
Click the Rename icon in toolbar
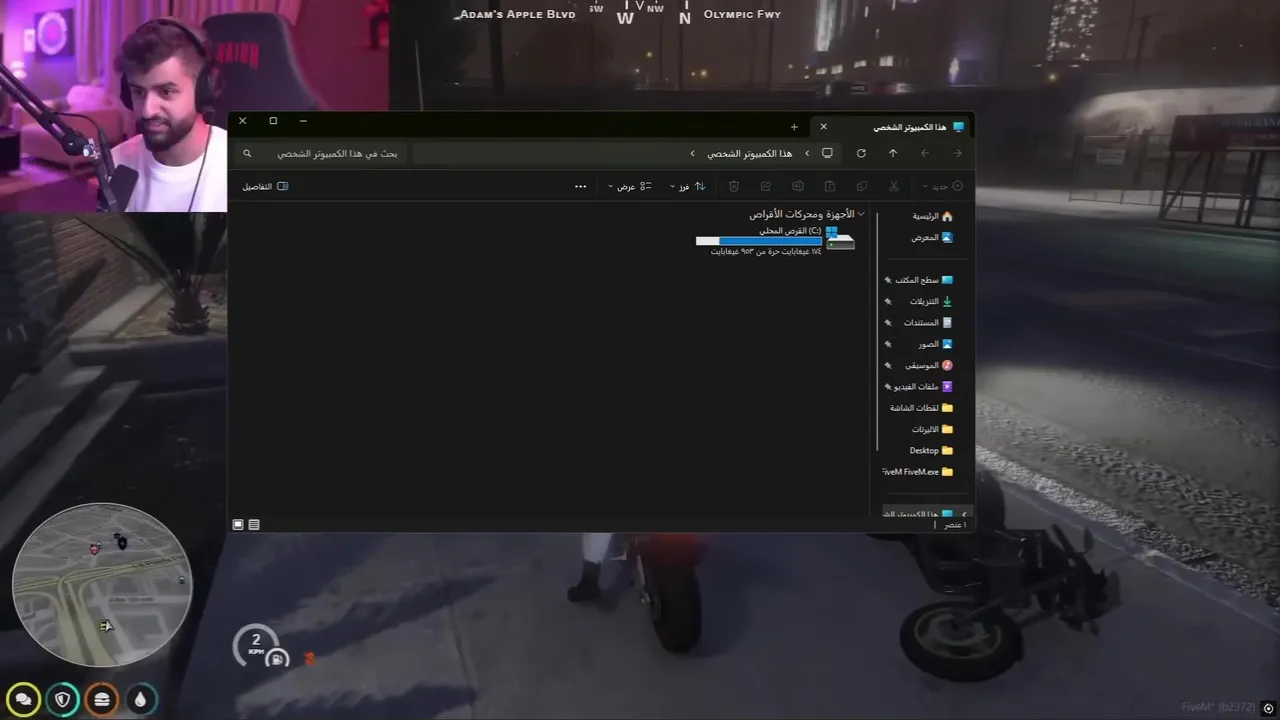pos(798,186)
